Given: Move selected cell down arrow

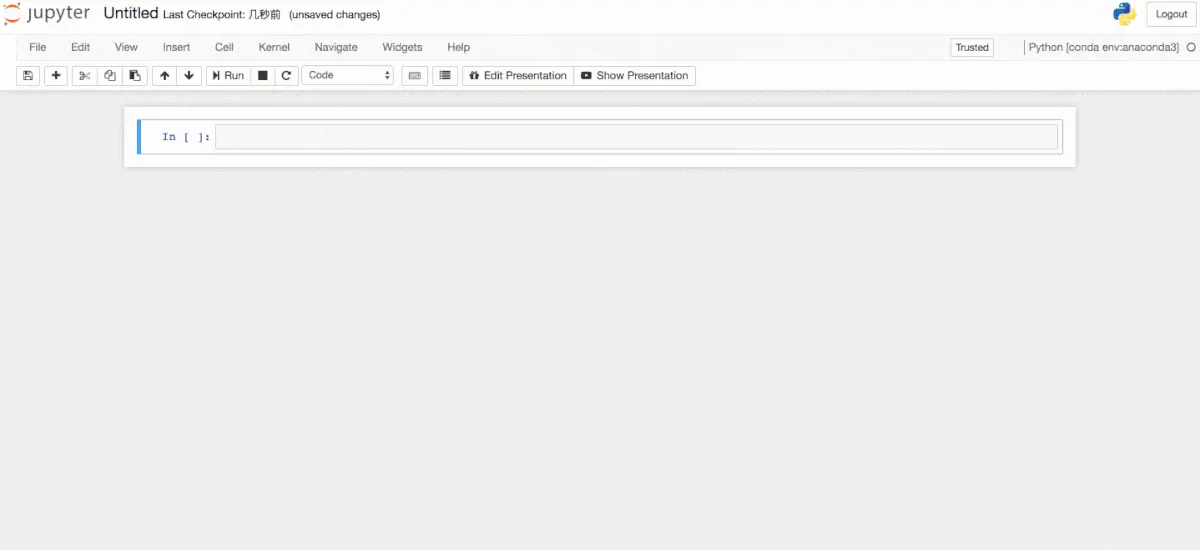Looking at the screenshot, I should pyautogui.click(x=189, y=75).
